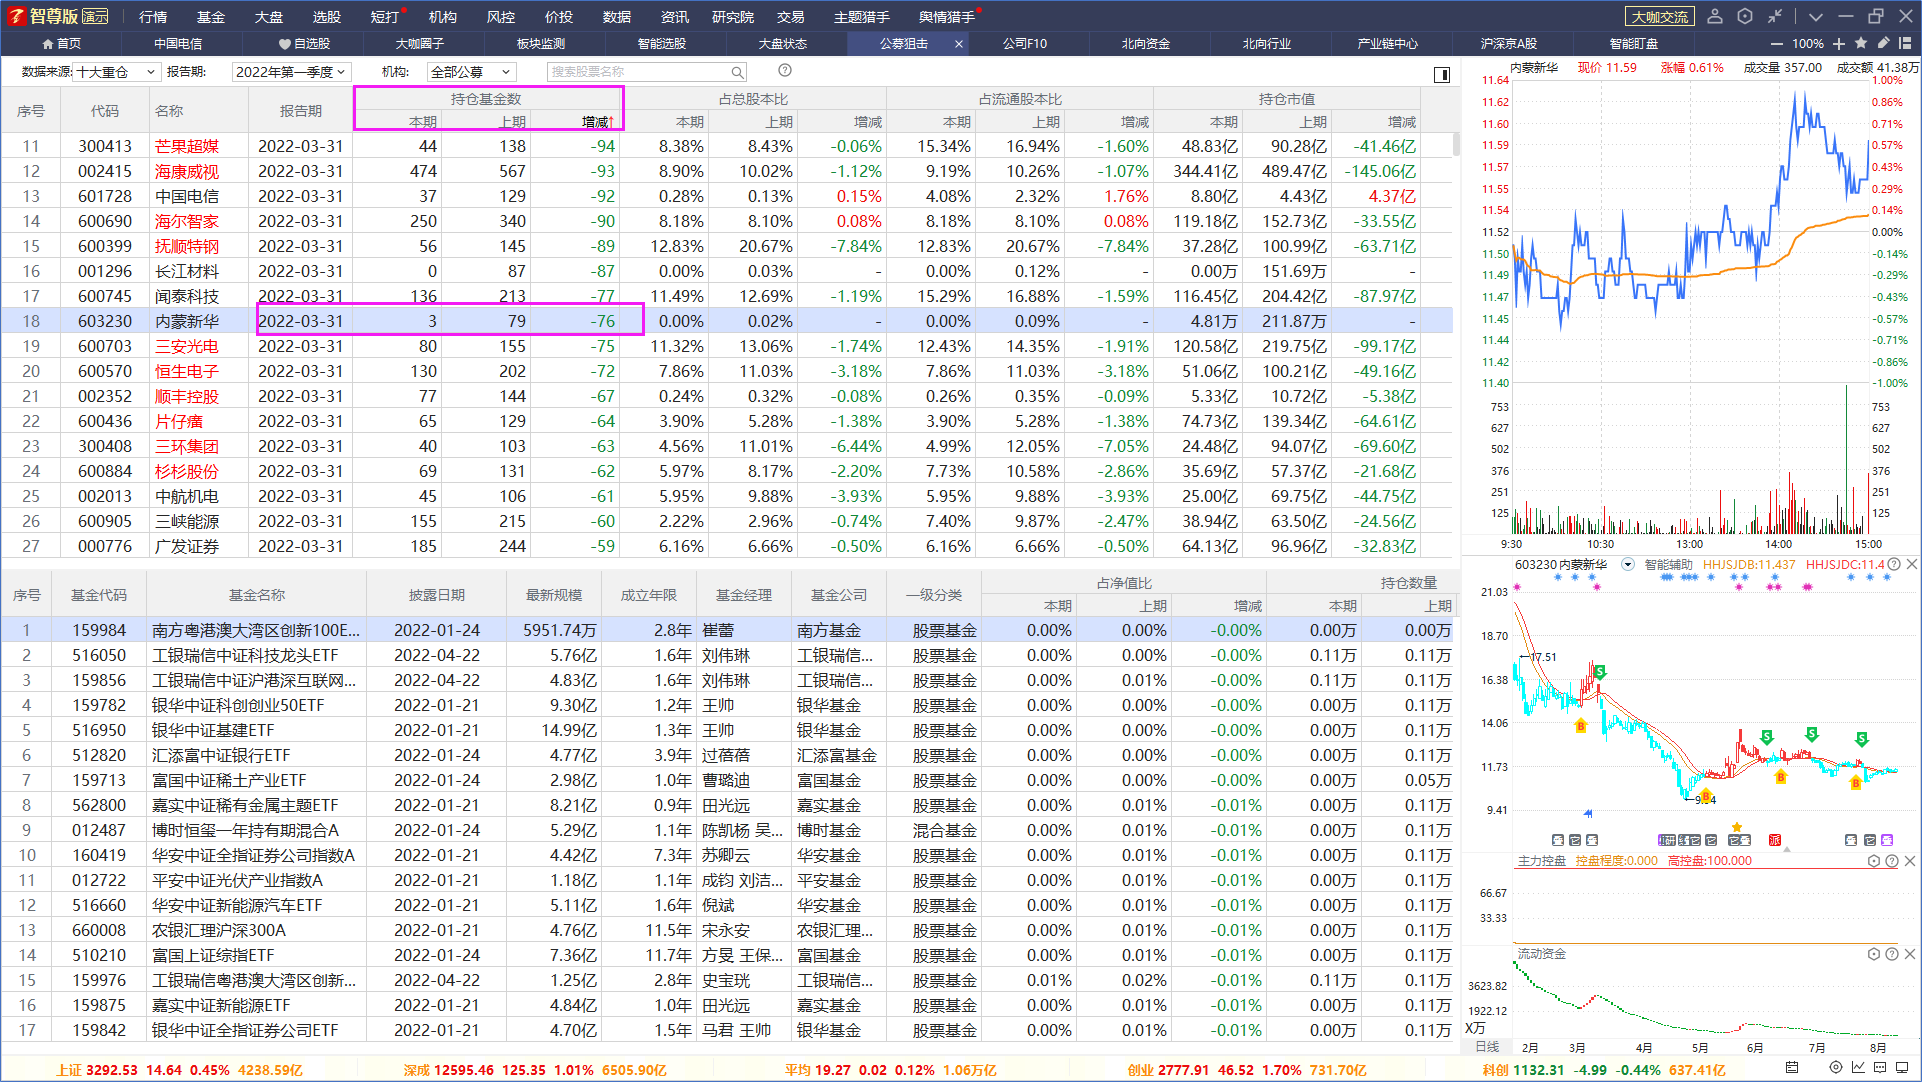The height and width of the screenshot is (1082, 1922).
Task: Click the line chart icon in status bar
Action: 1857,1068
